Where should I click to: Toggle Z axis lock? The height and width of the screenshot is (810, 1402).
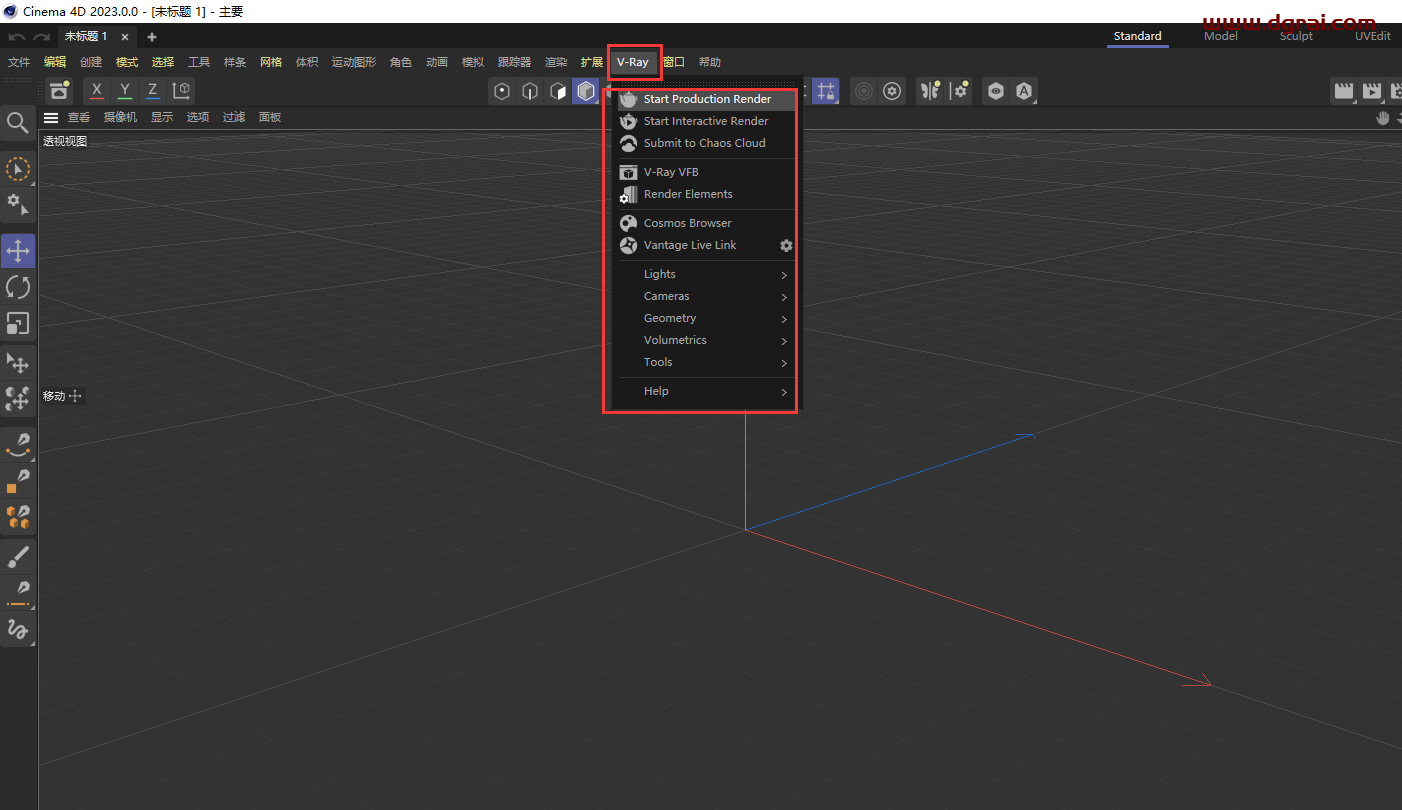pos(153,91)
